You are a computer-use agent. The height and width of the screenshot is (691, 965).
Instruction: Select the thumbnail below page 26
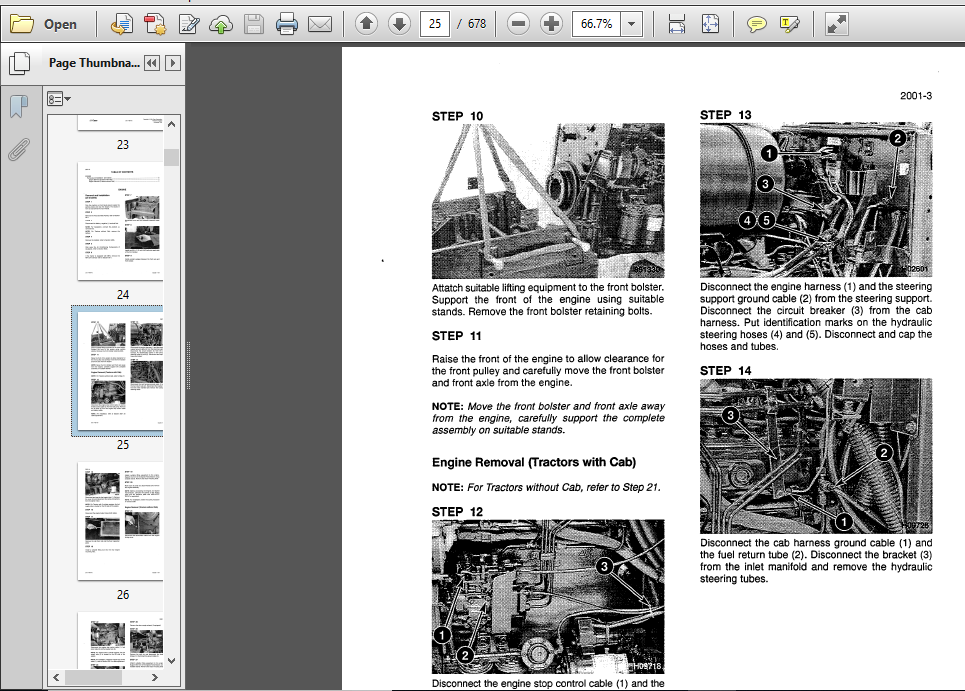coord(121,641)
